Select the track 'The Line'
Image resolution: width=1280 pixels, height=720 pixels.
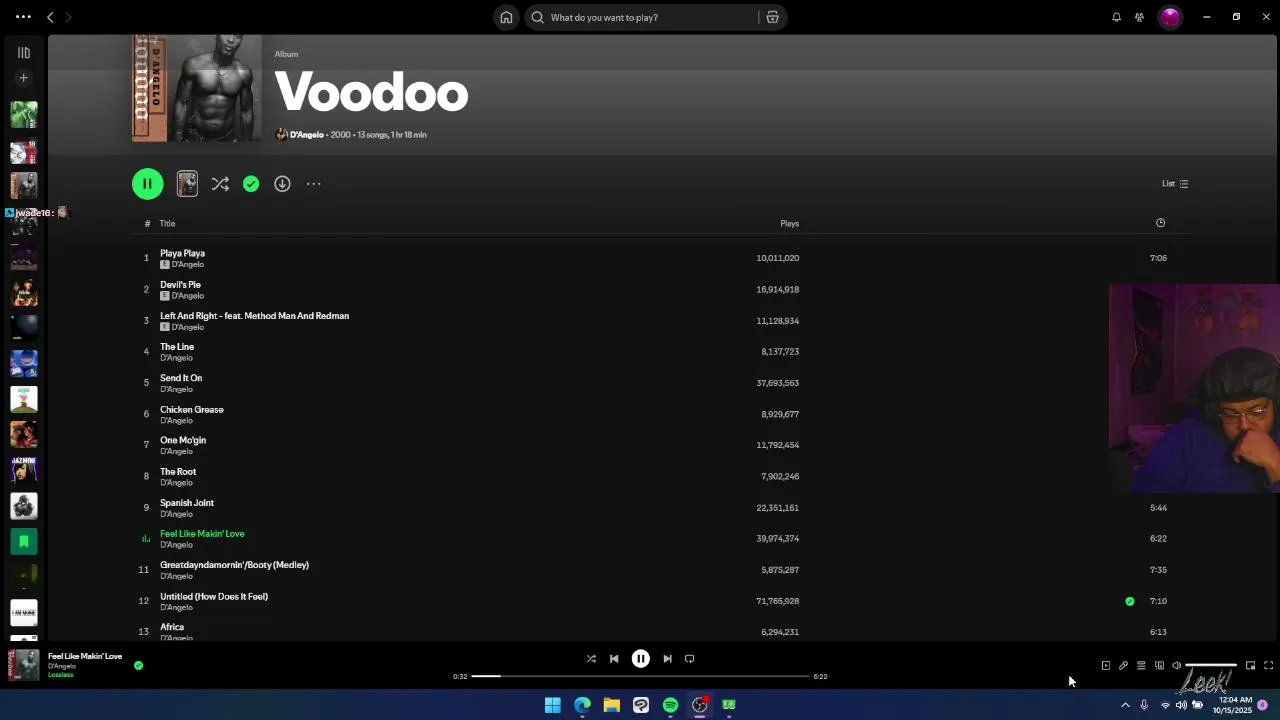pos(177,347)
